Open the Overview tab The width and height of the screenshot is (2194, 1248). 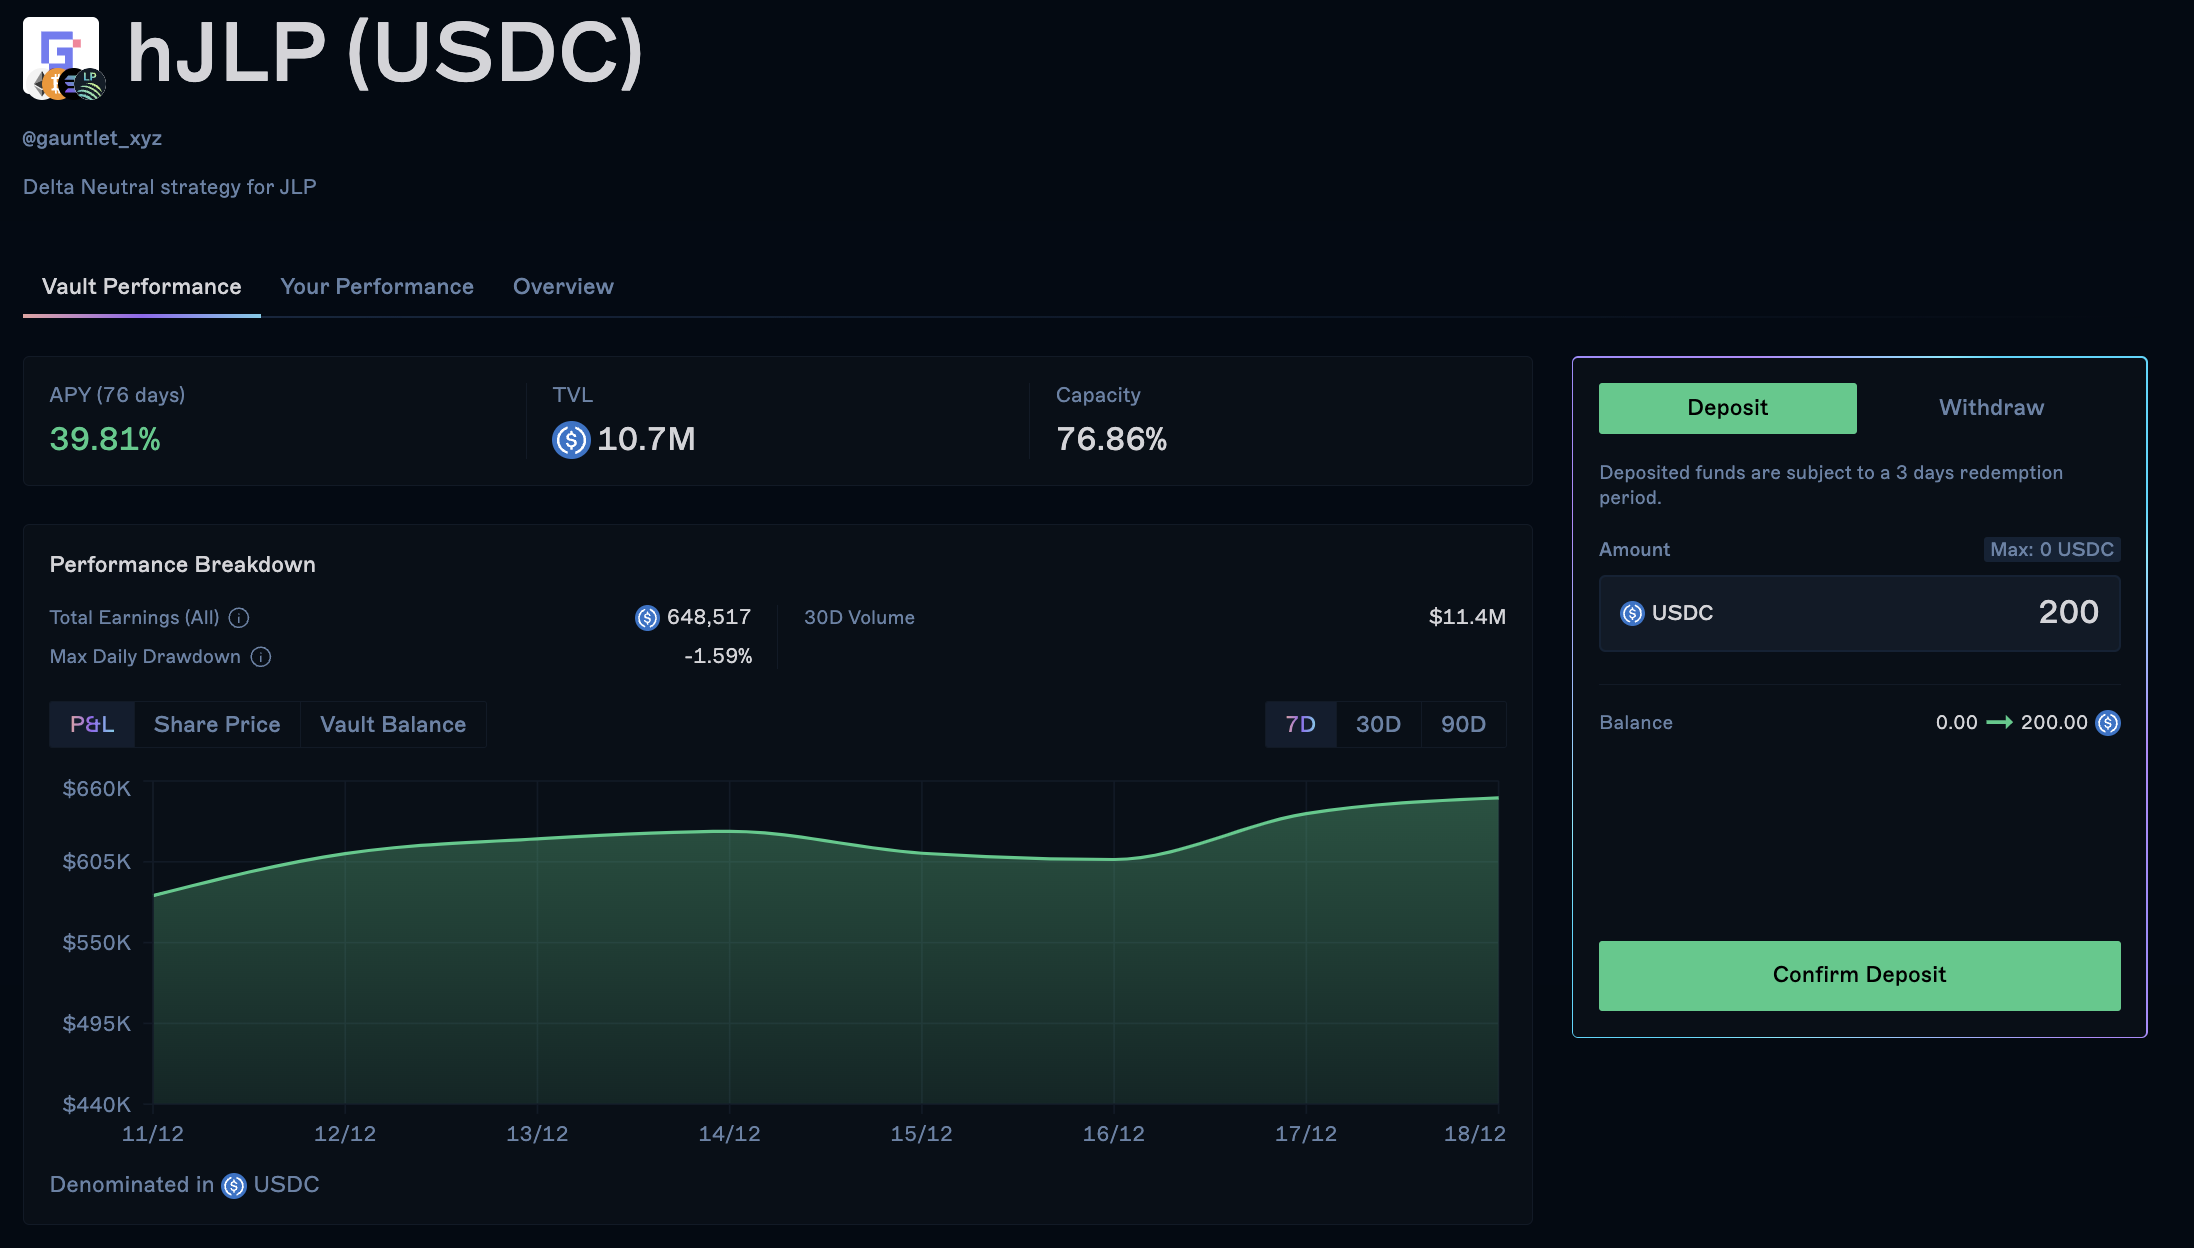563,287
